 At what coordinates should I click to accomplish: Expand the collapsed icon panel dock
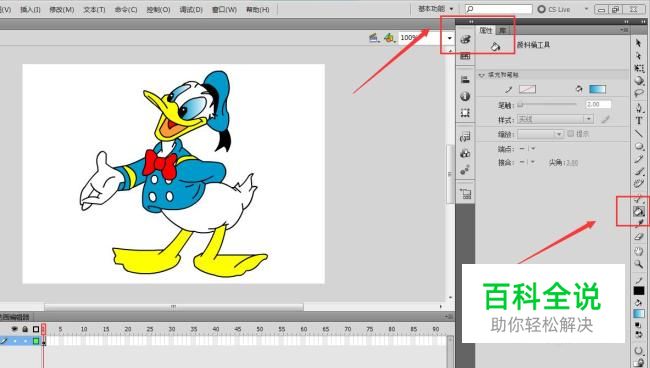471,21
